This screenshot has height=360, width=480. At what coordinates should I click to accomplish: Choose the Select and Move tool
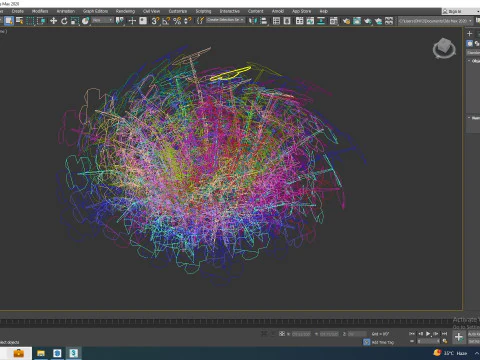(53, 21)
